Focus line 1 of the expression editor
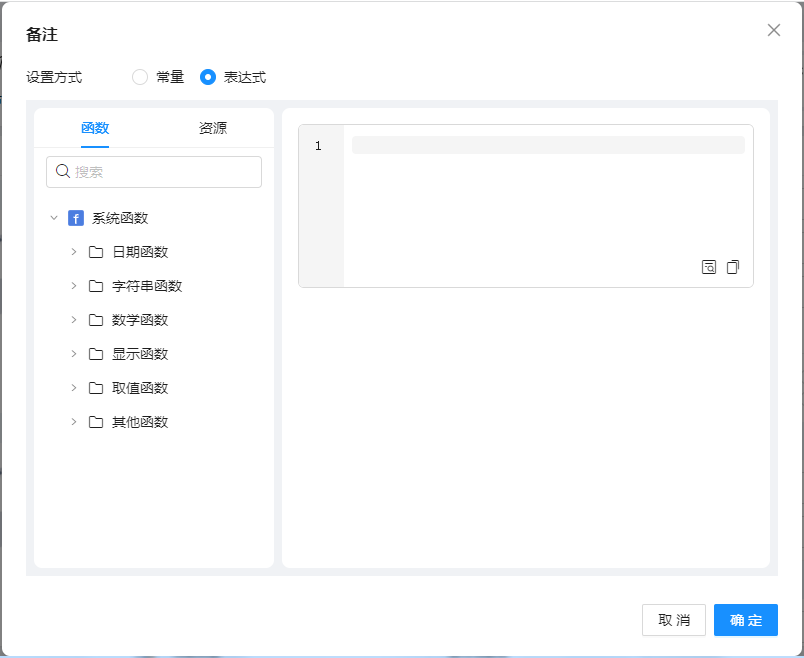This screenshot has height=658, width=804. point(548,146)
